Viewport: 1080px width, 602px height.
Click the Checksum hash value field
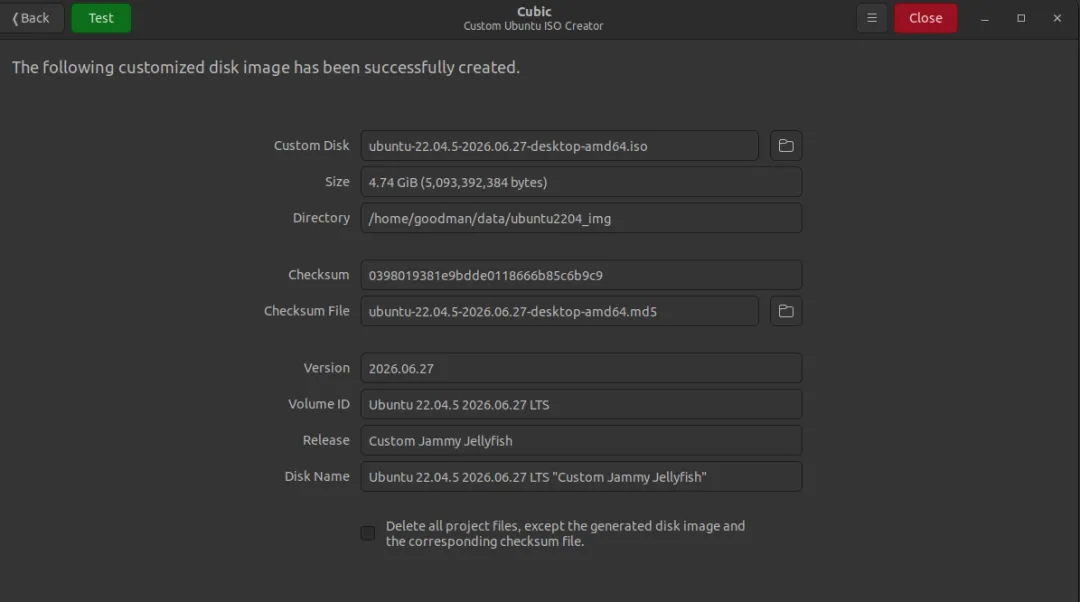(x=581, y=275)
